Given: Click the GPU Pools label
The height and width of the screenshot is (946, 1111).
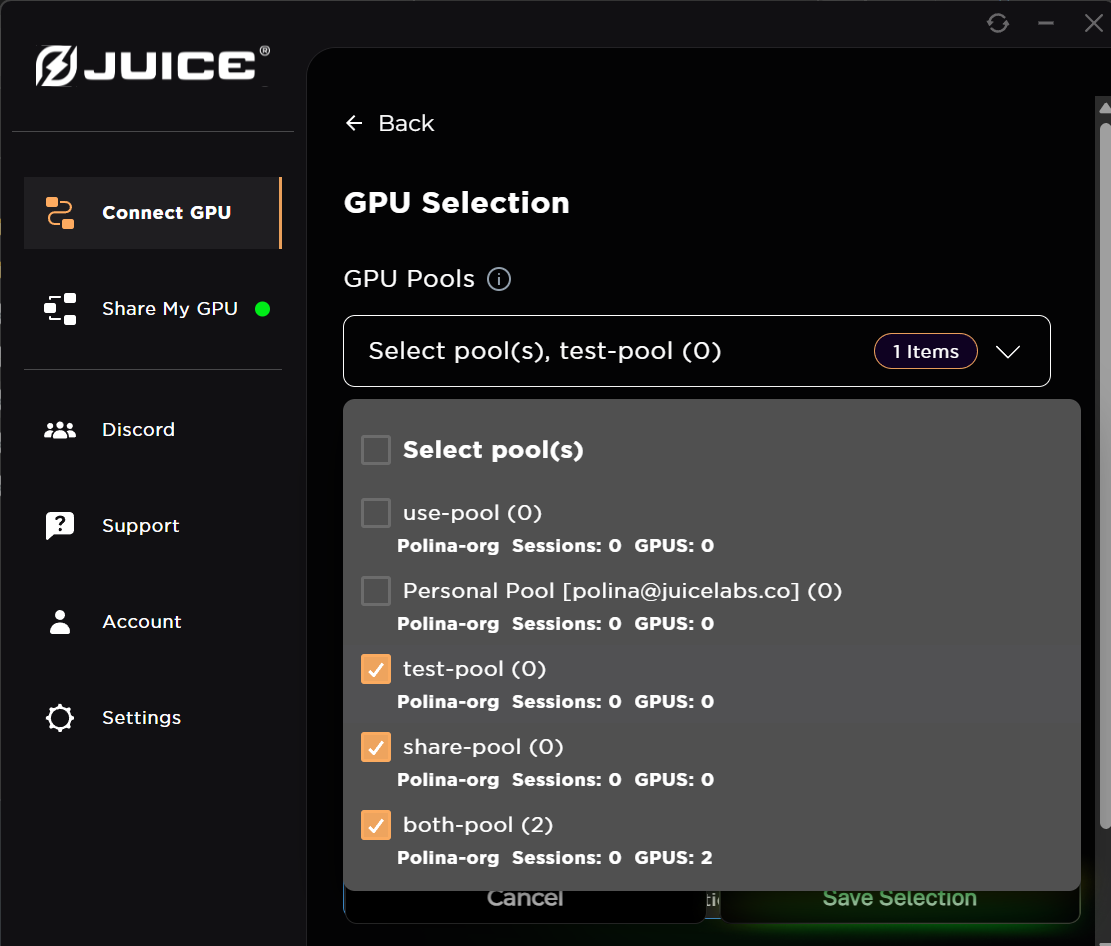Looking at the screenshot, I should click(x=409, y=279).
